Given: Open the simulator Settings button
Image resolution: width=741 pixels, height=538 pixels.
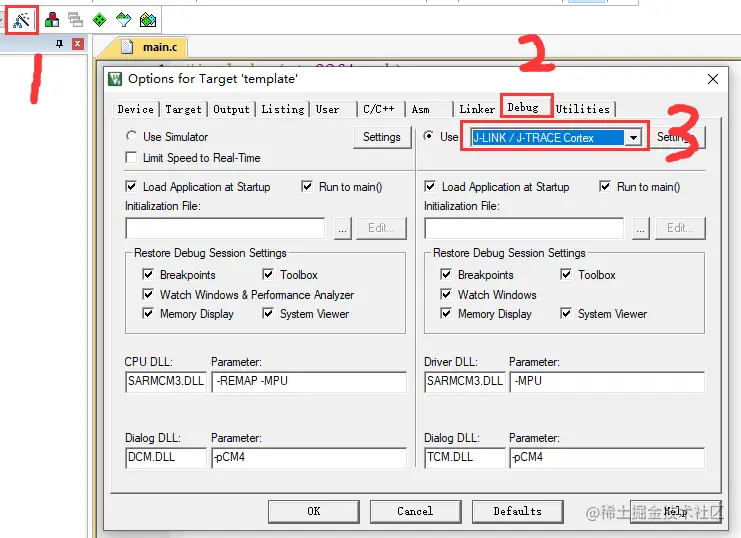Looking at the screenshot, I should click(382, 137).
